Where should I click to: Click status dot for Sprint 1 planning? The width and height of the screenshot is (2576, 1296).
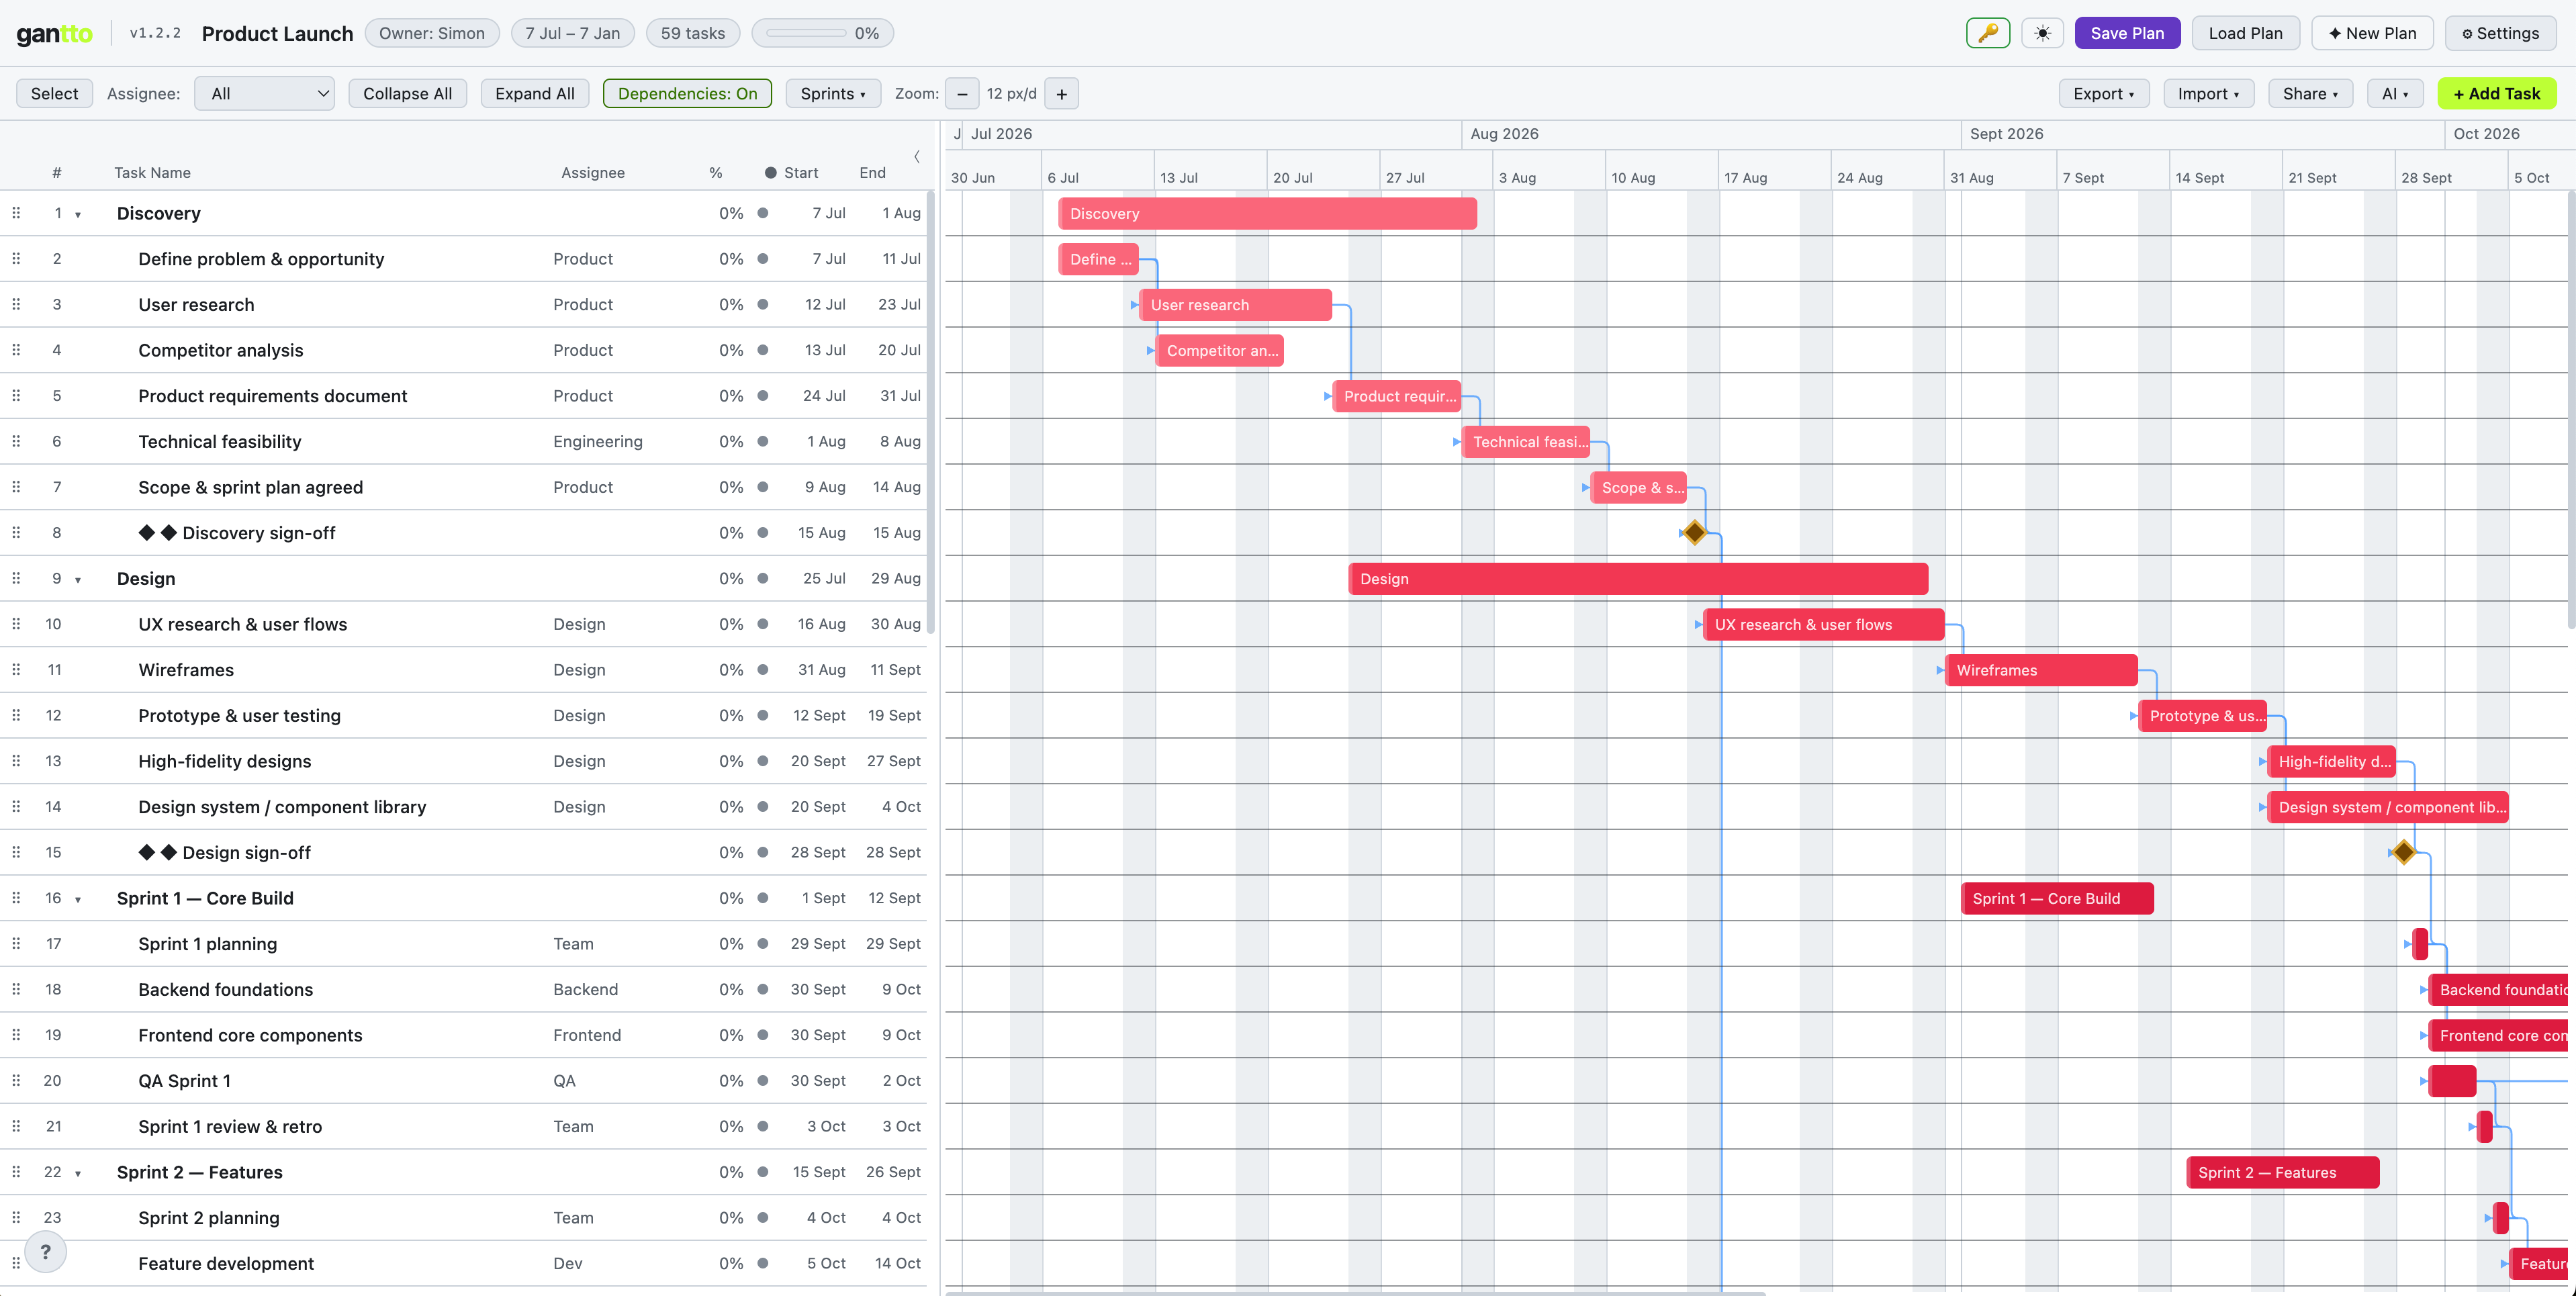coord(763,943)
